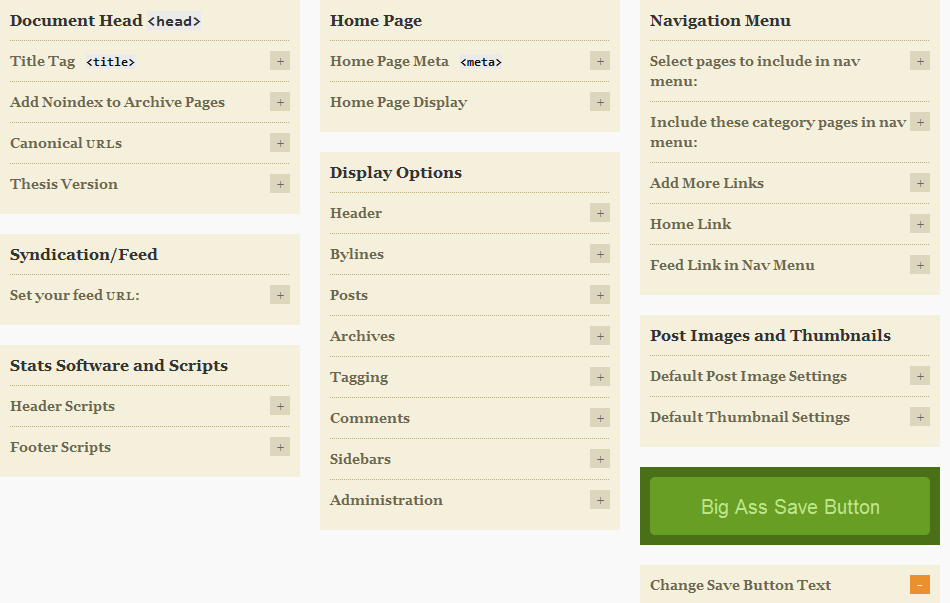Image resolution: width=950 pixels, height=603 pixels.
Task: Click plus icon next to Tagging
Action: [x=600, y=378]
